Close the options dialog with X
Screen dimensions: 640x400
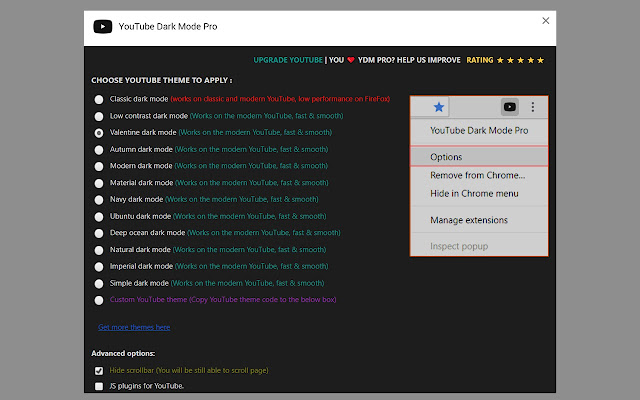tap(545, 21)
